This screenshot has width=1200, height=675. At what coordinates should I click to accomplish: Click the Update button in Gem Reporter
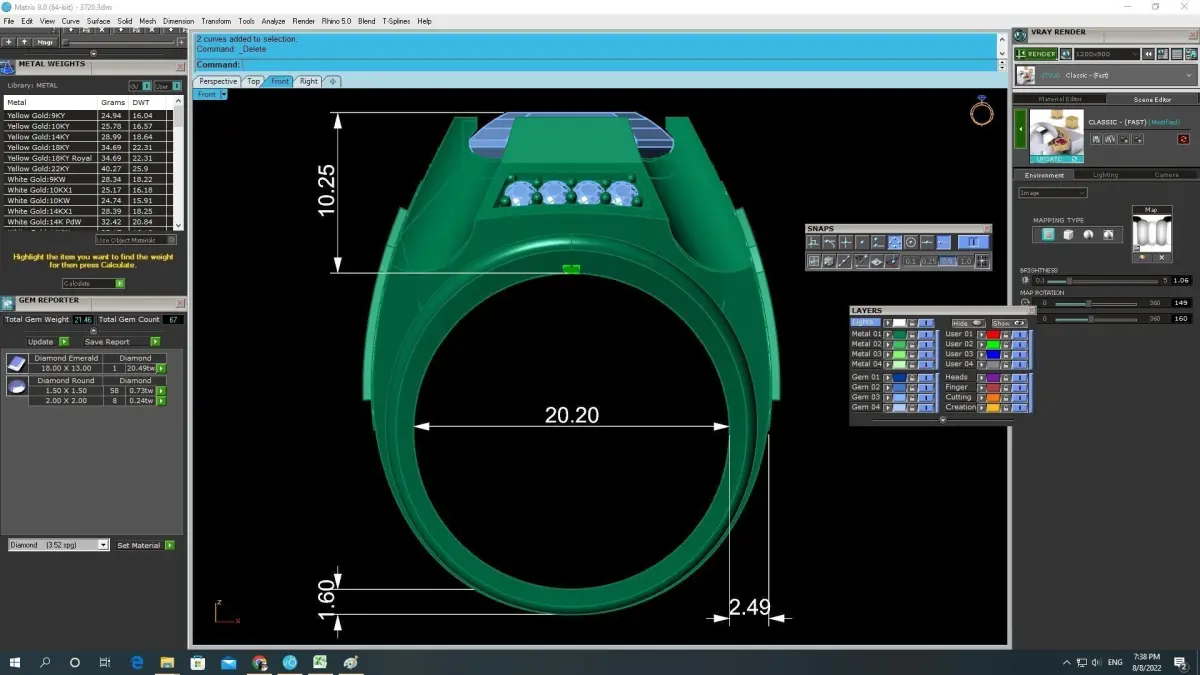[47, 342]
